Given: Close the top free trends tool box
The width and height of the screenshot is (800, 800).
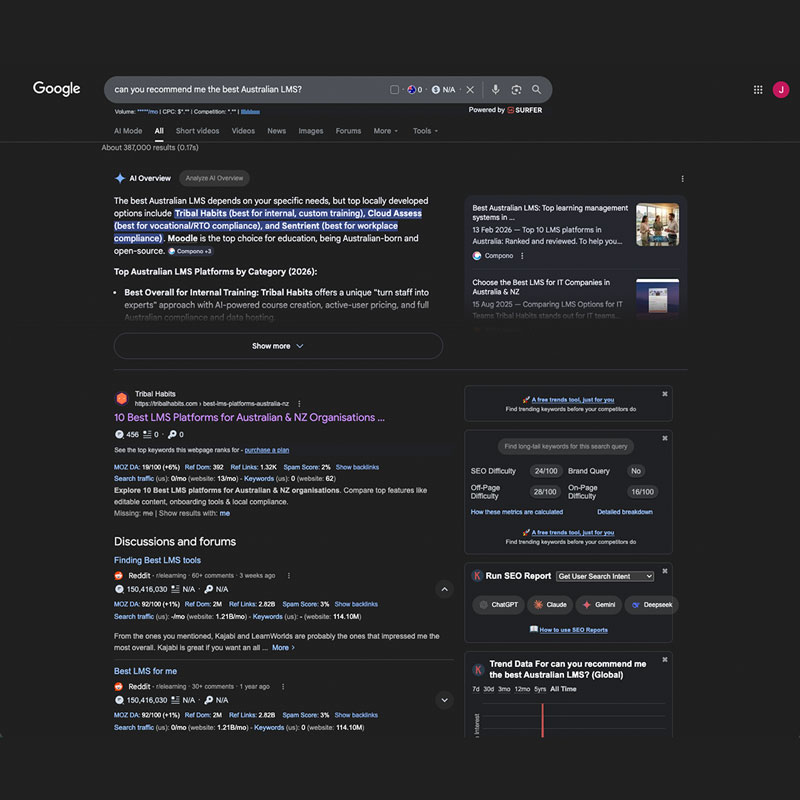Looking at the screenshot, I should tap(664, 394).
